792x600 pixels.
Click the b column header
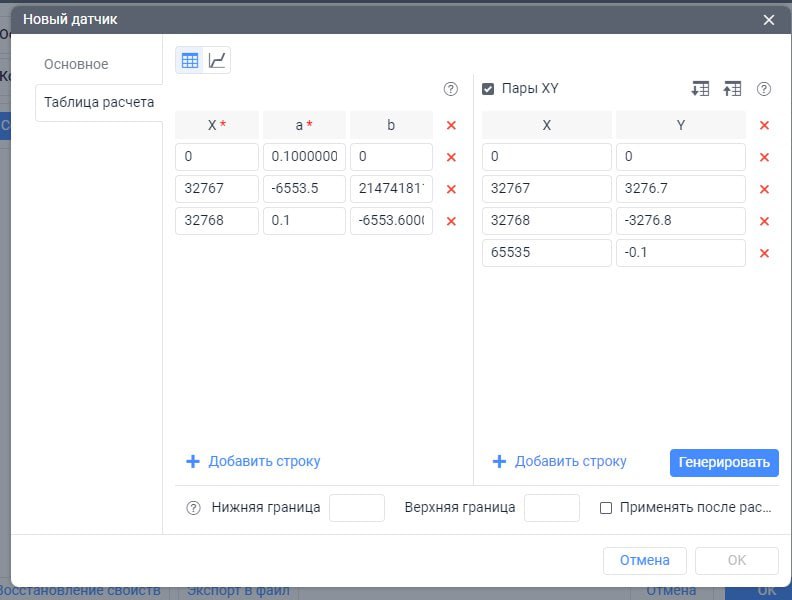click(391, 125)
